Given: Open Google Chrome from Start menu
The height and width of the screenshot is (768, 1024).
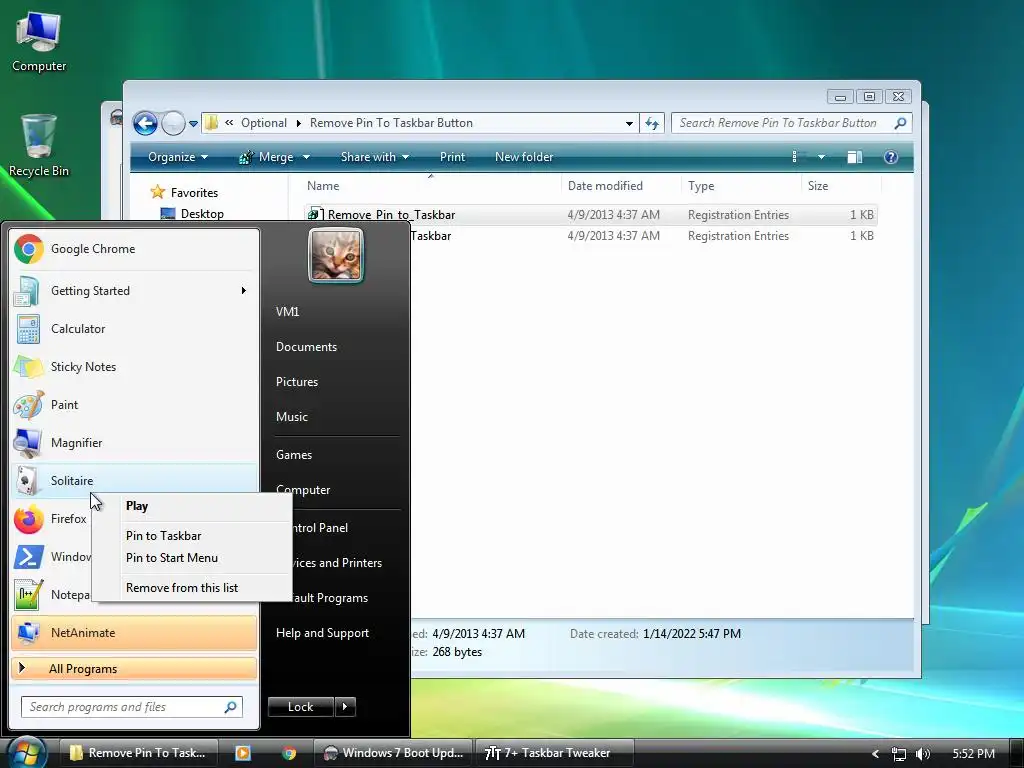Looking at the screenshot, I should [134, 249].
